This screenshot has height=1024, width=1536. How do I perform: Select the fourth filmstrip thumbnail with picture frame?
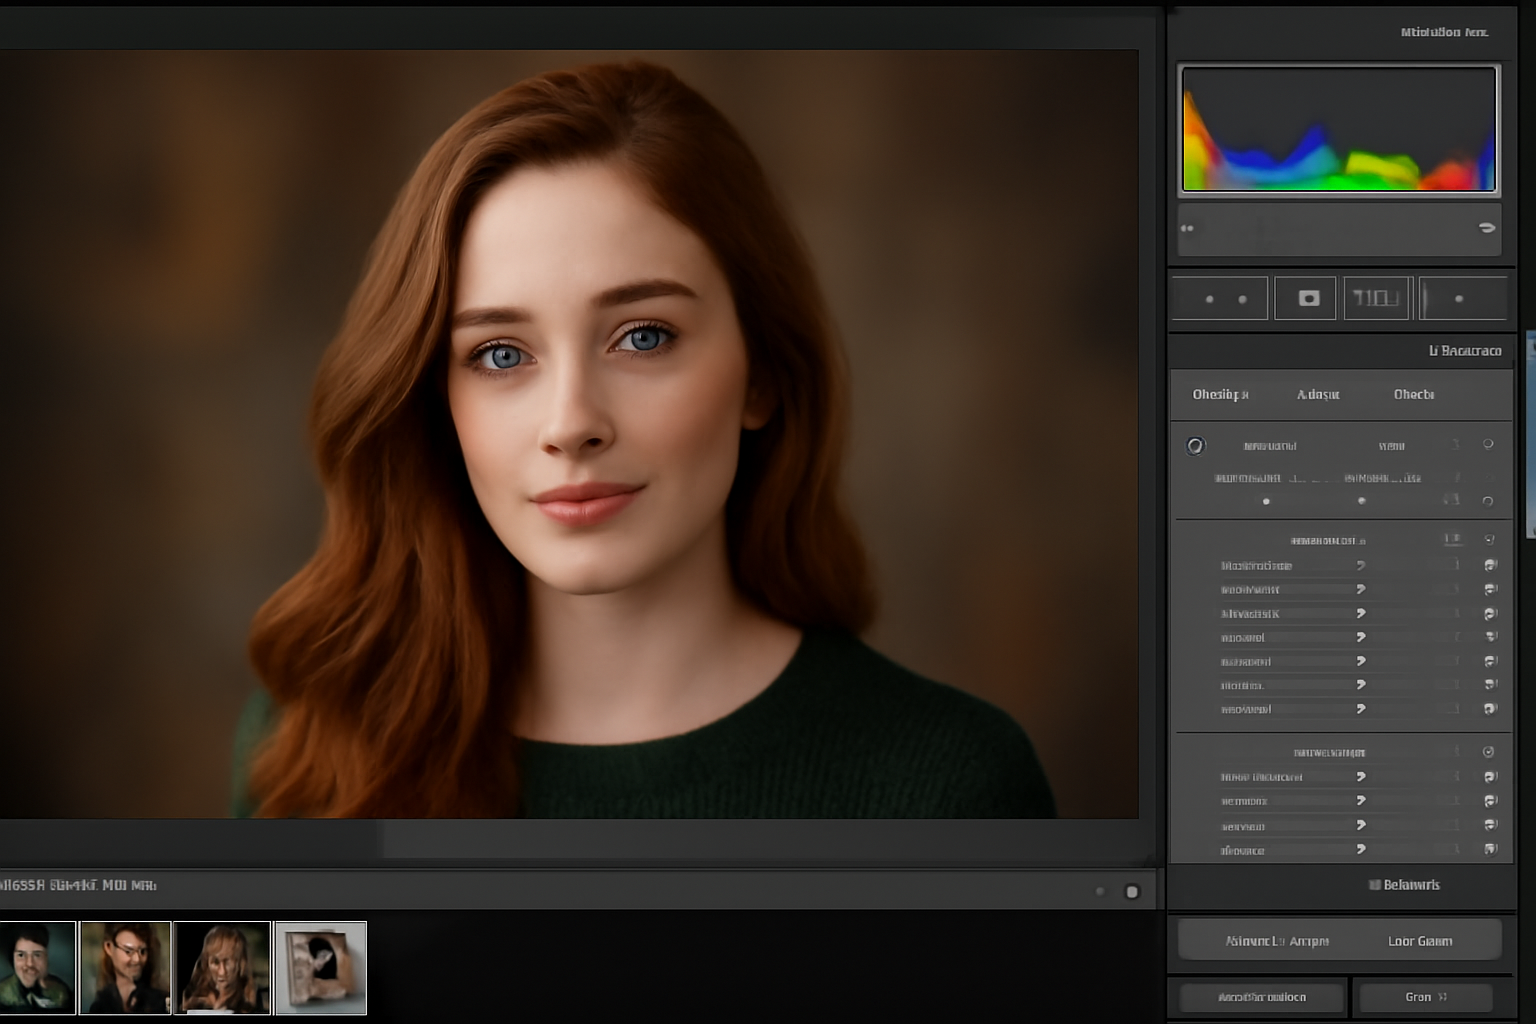click(321, 968)
